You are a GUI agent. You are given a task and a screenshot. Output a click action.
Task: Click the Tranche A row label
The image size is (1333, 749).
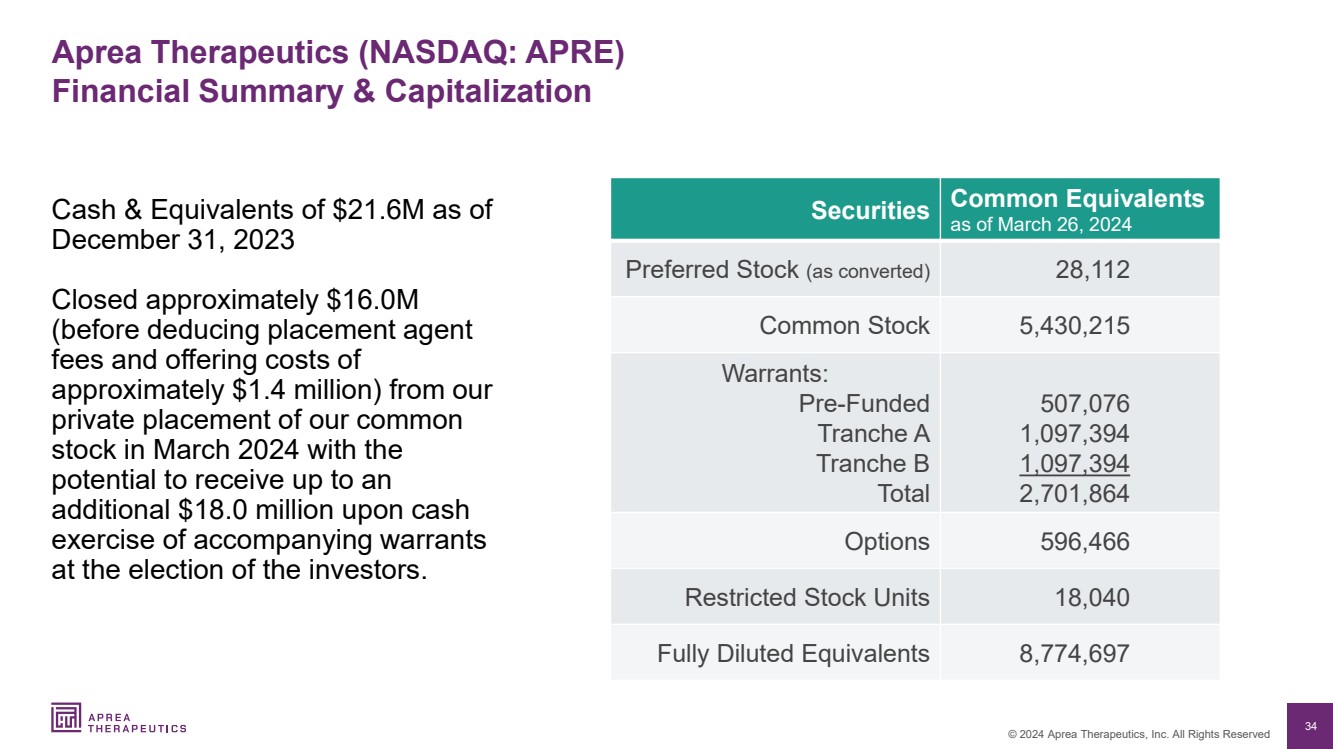pyautogui.click(x=873, y=434)
